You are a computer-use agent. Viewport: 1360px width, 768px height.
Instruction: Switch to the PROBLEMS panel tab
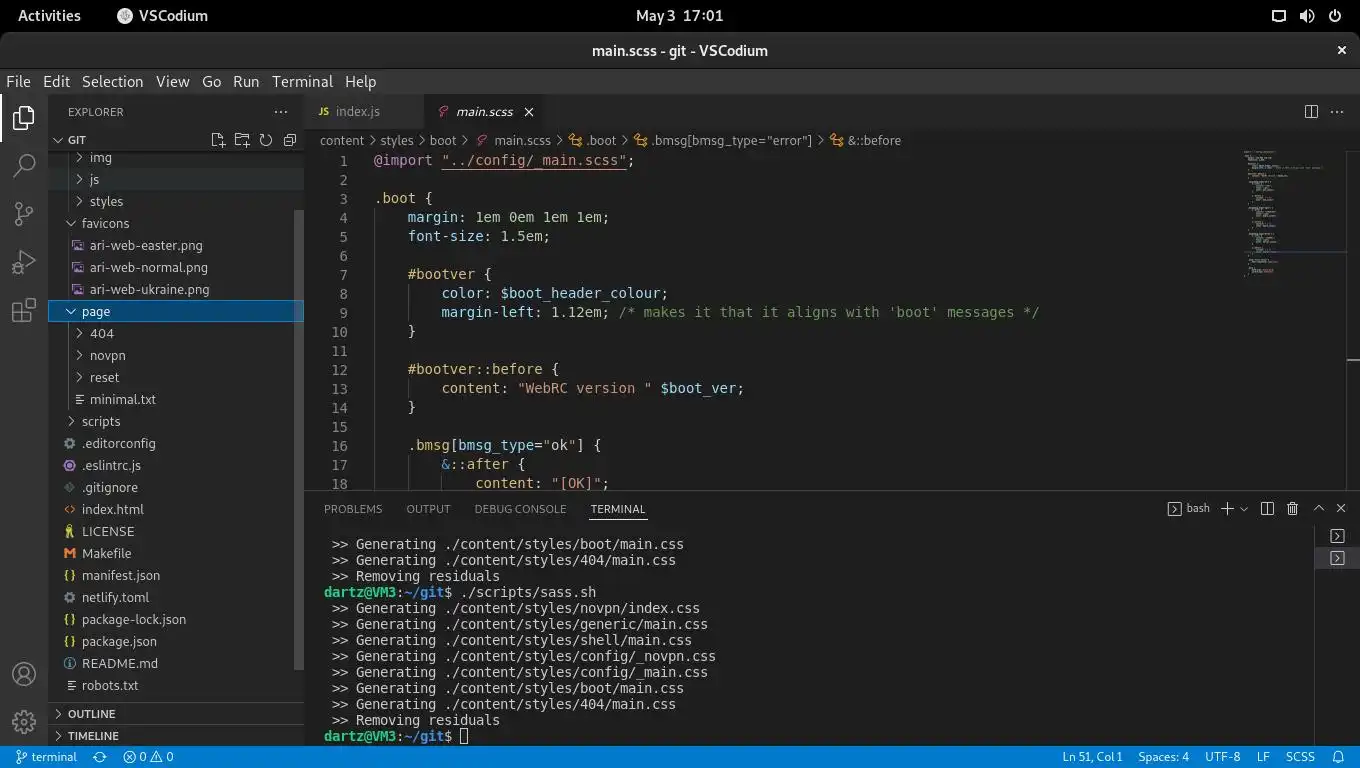tap(353, 509)
